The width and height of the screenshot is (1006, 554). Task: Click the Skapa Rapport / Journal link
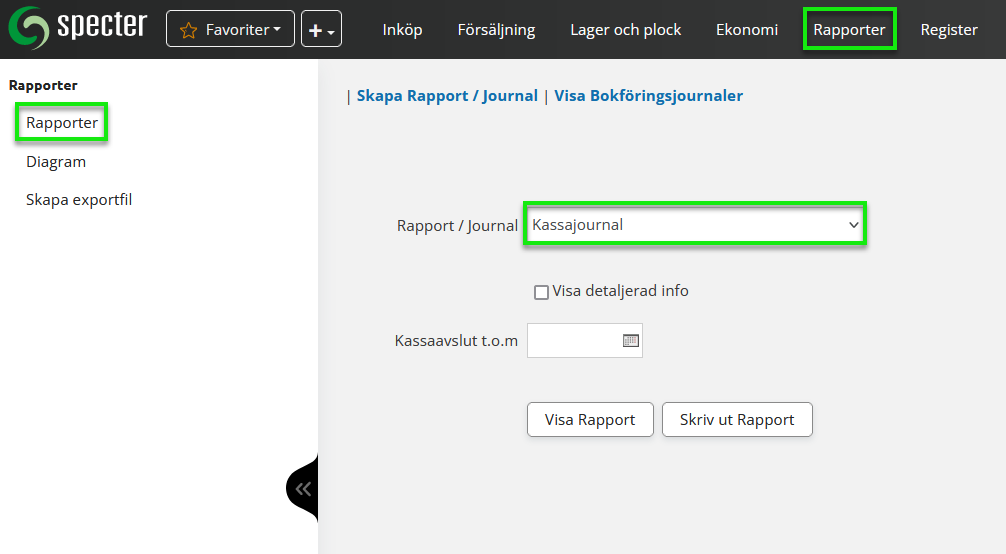pos(447,96)
